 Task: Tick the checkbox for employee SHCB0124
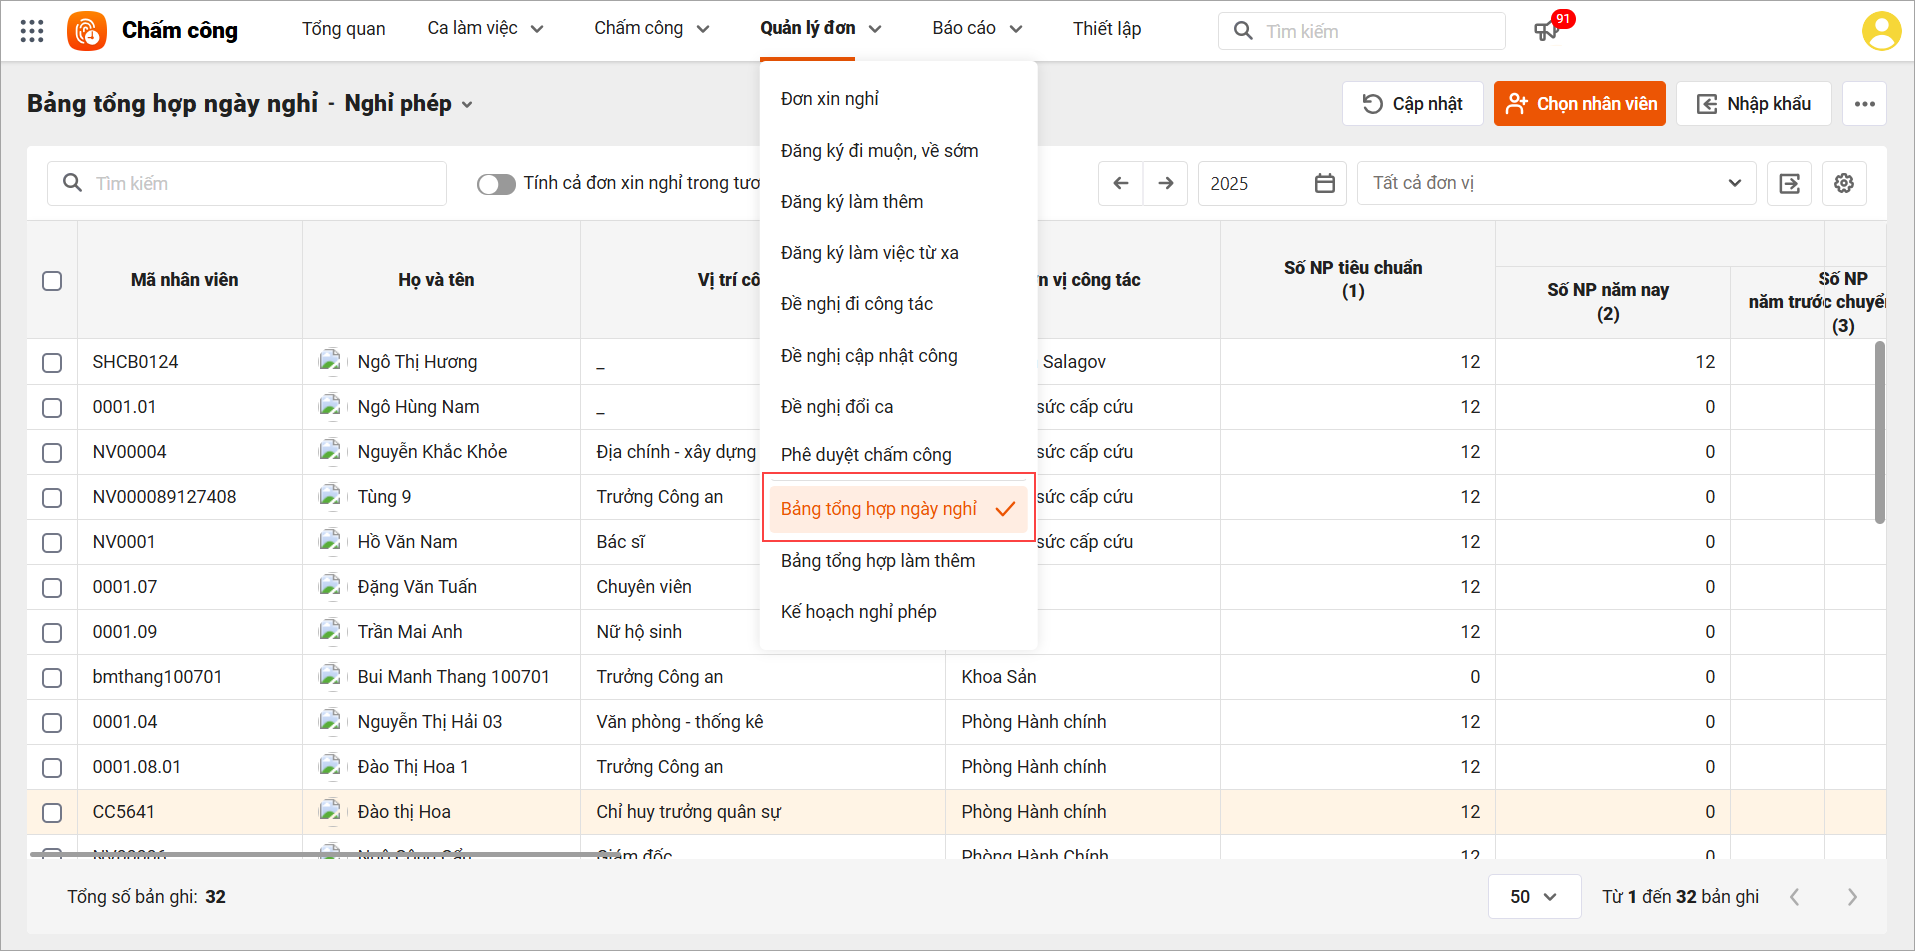click(52, 363)
